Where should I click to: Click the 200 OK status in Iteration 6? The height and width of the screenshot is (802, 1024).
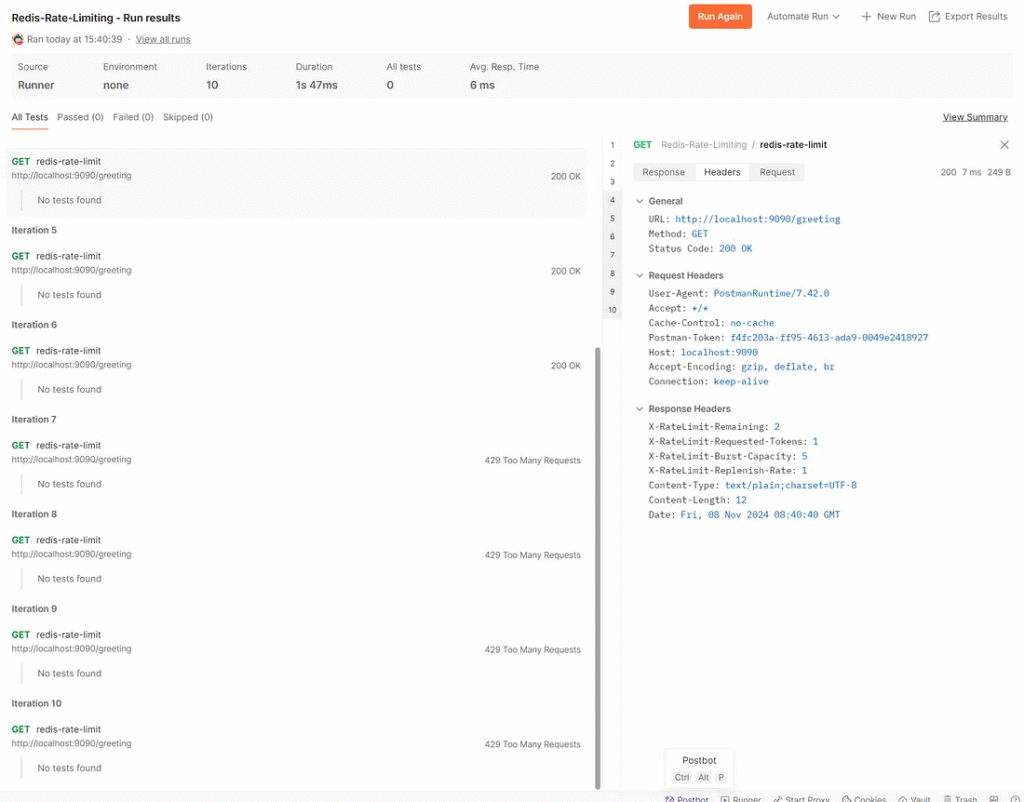pos(566,366)
